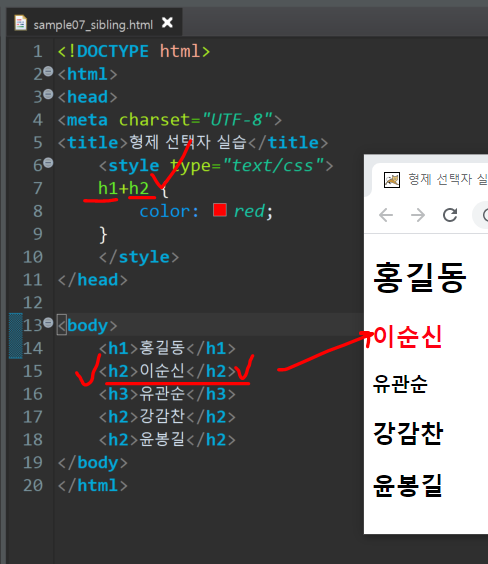Image resolution: width=488 pixels, height=564 pixels.
Task: Click the DOCTYPE text on line 1
Action: pyautogui.click(x=113, y=51)
